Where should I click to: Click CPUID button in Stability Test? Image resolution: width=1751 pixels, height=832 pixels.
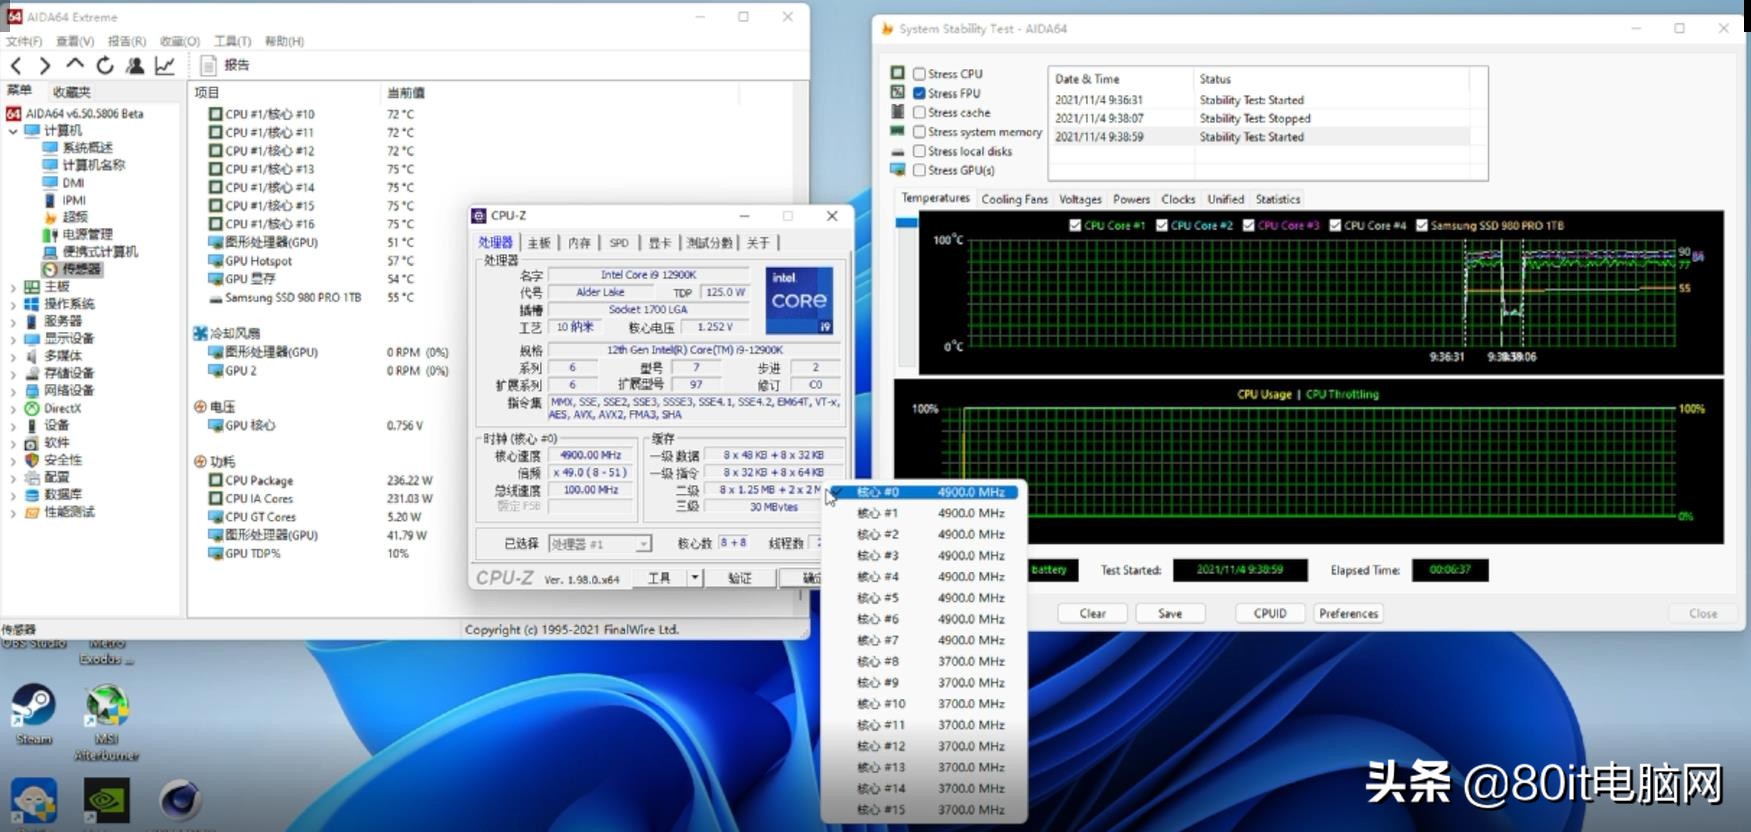[x=1270, y=613]
